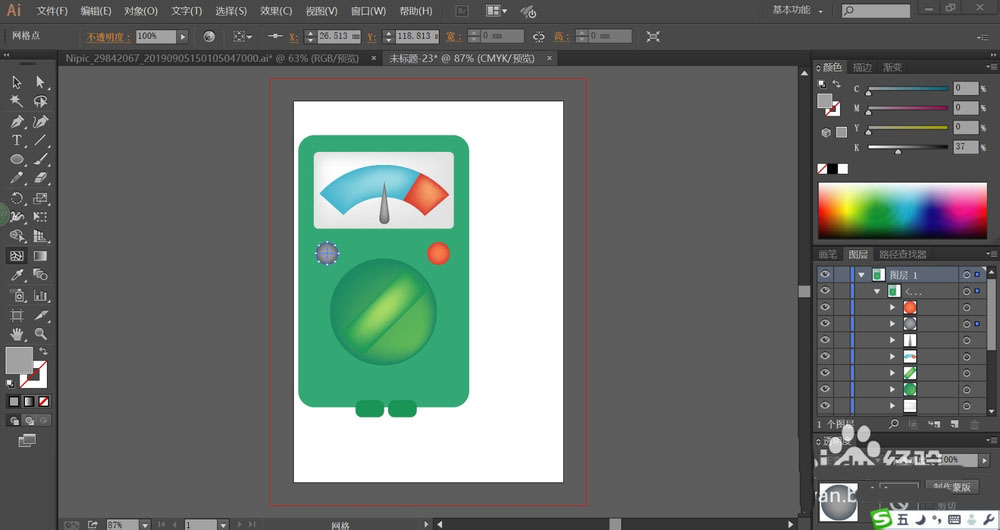Activate the Zoom magnifier tool

click(x=41, y=333)
